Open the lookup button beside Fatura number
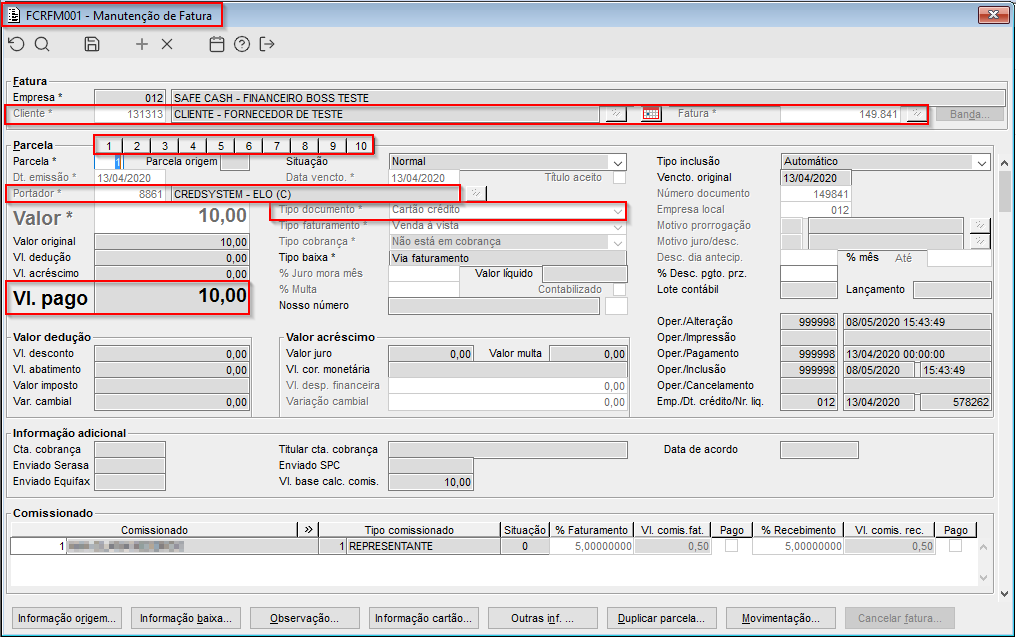 point(916,114)
